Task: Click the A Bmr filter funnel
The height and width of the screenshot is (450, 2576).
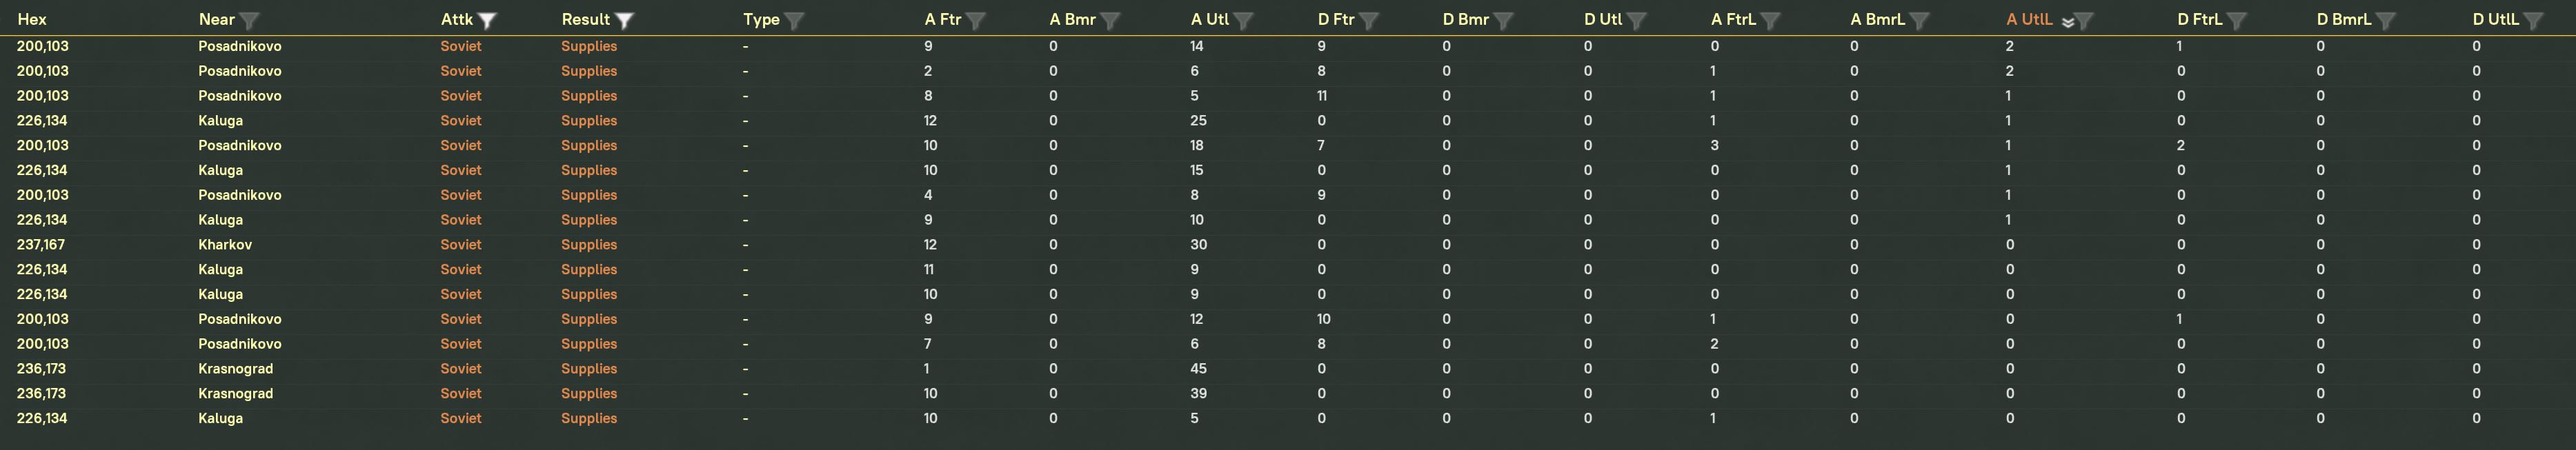Action: [1110, 20]
